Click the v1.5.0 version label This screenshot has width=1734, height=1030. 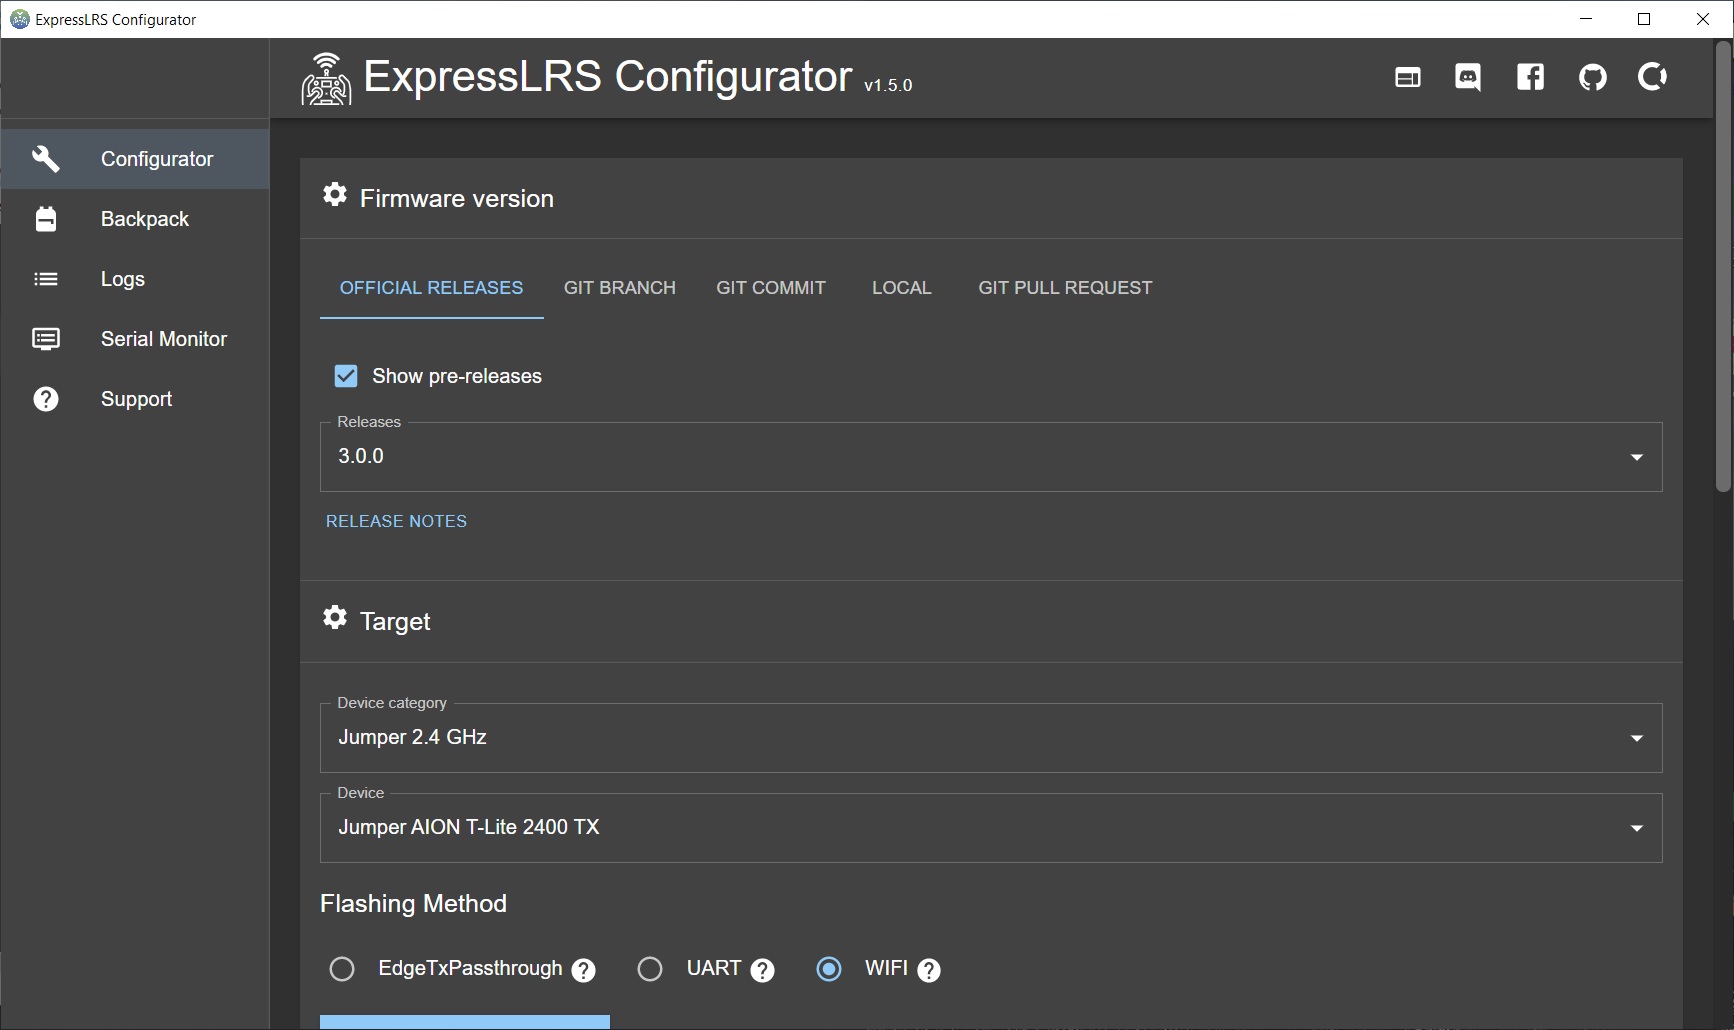tap(888, 86)
